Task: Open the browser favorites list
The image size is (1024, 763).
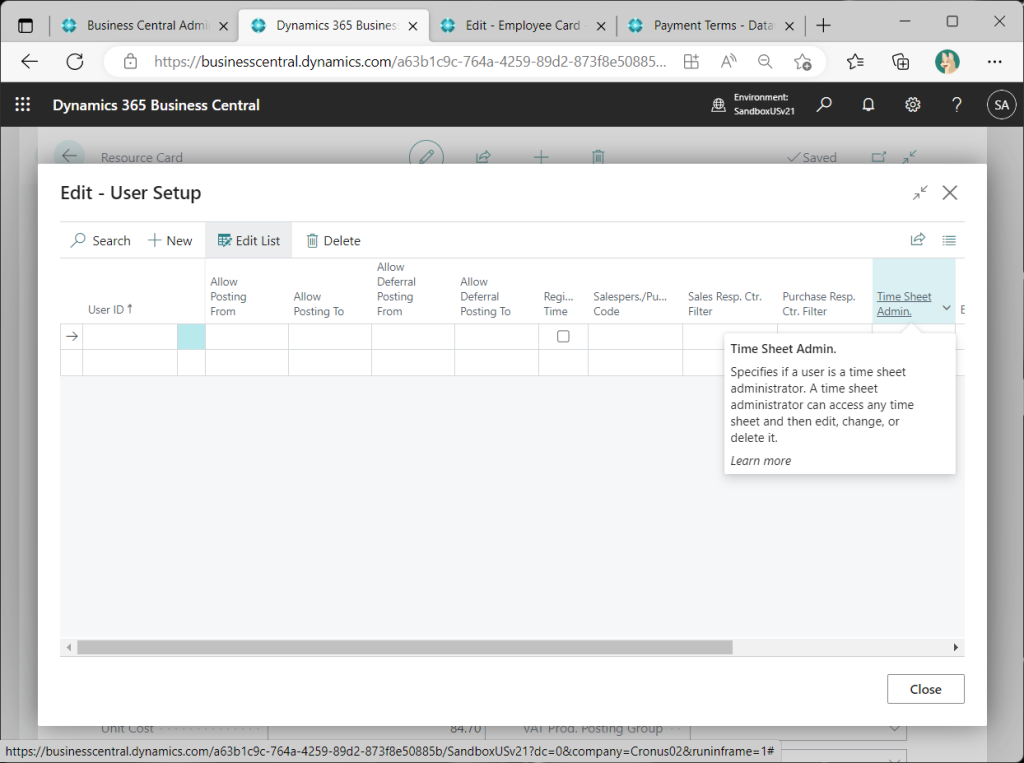Action: [x=855, y=62]
